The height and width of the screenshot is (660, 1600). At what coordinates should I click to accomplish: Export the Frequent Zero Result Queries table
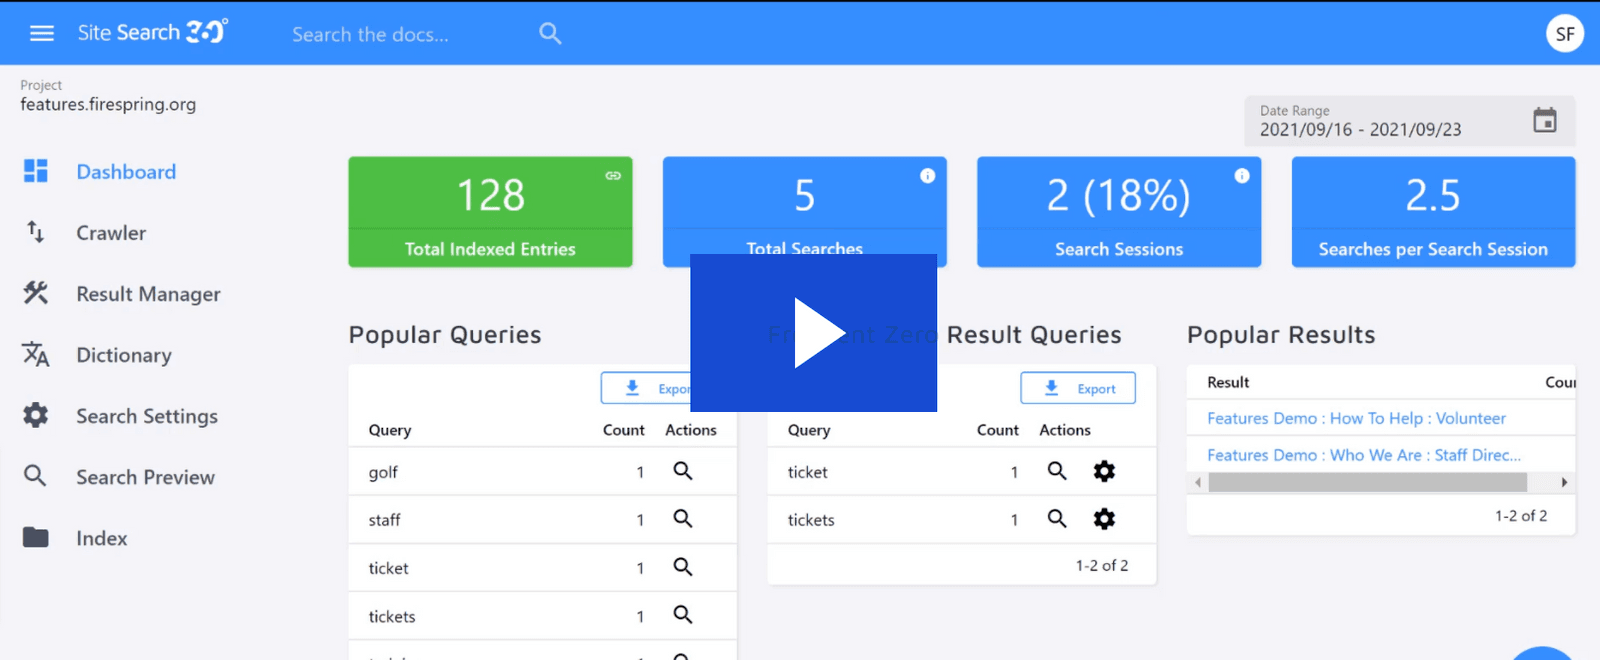pos(1078,388)
